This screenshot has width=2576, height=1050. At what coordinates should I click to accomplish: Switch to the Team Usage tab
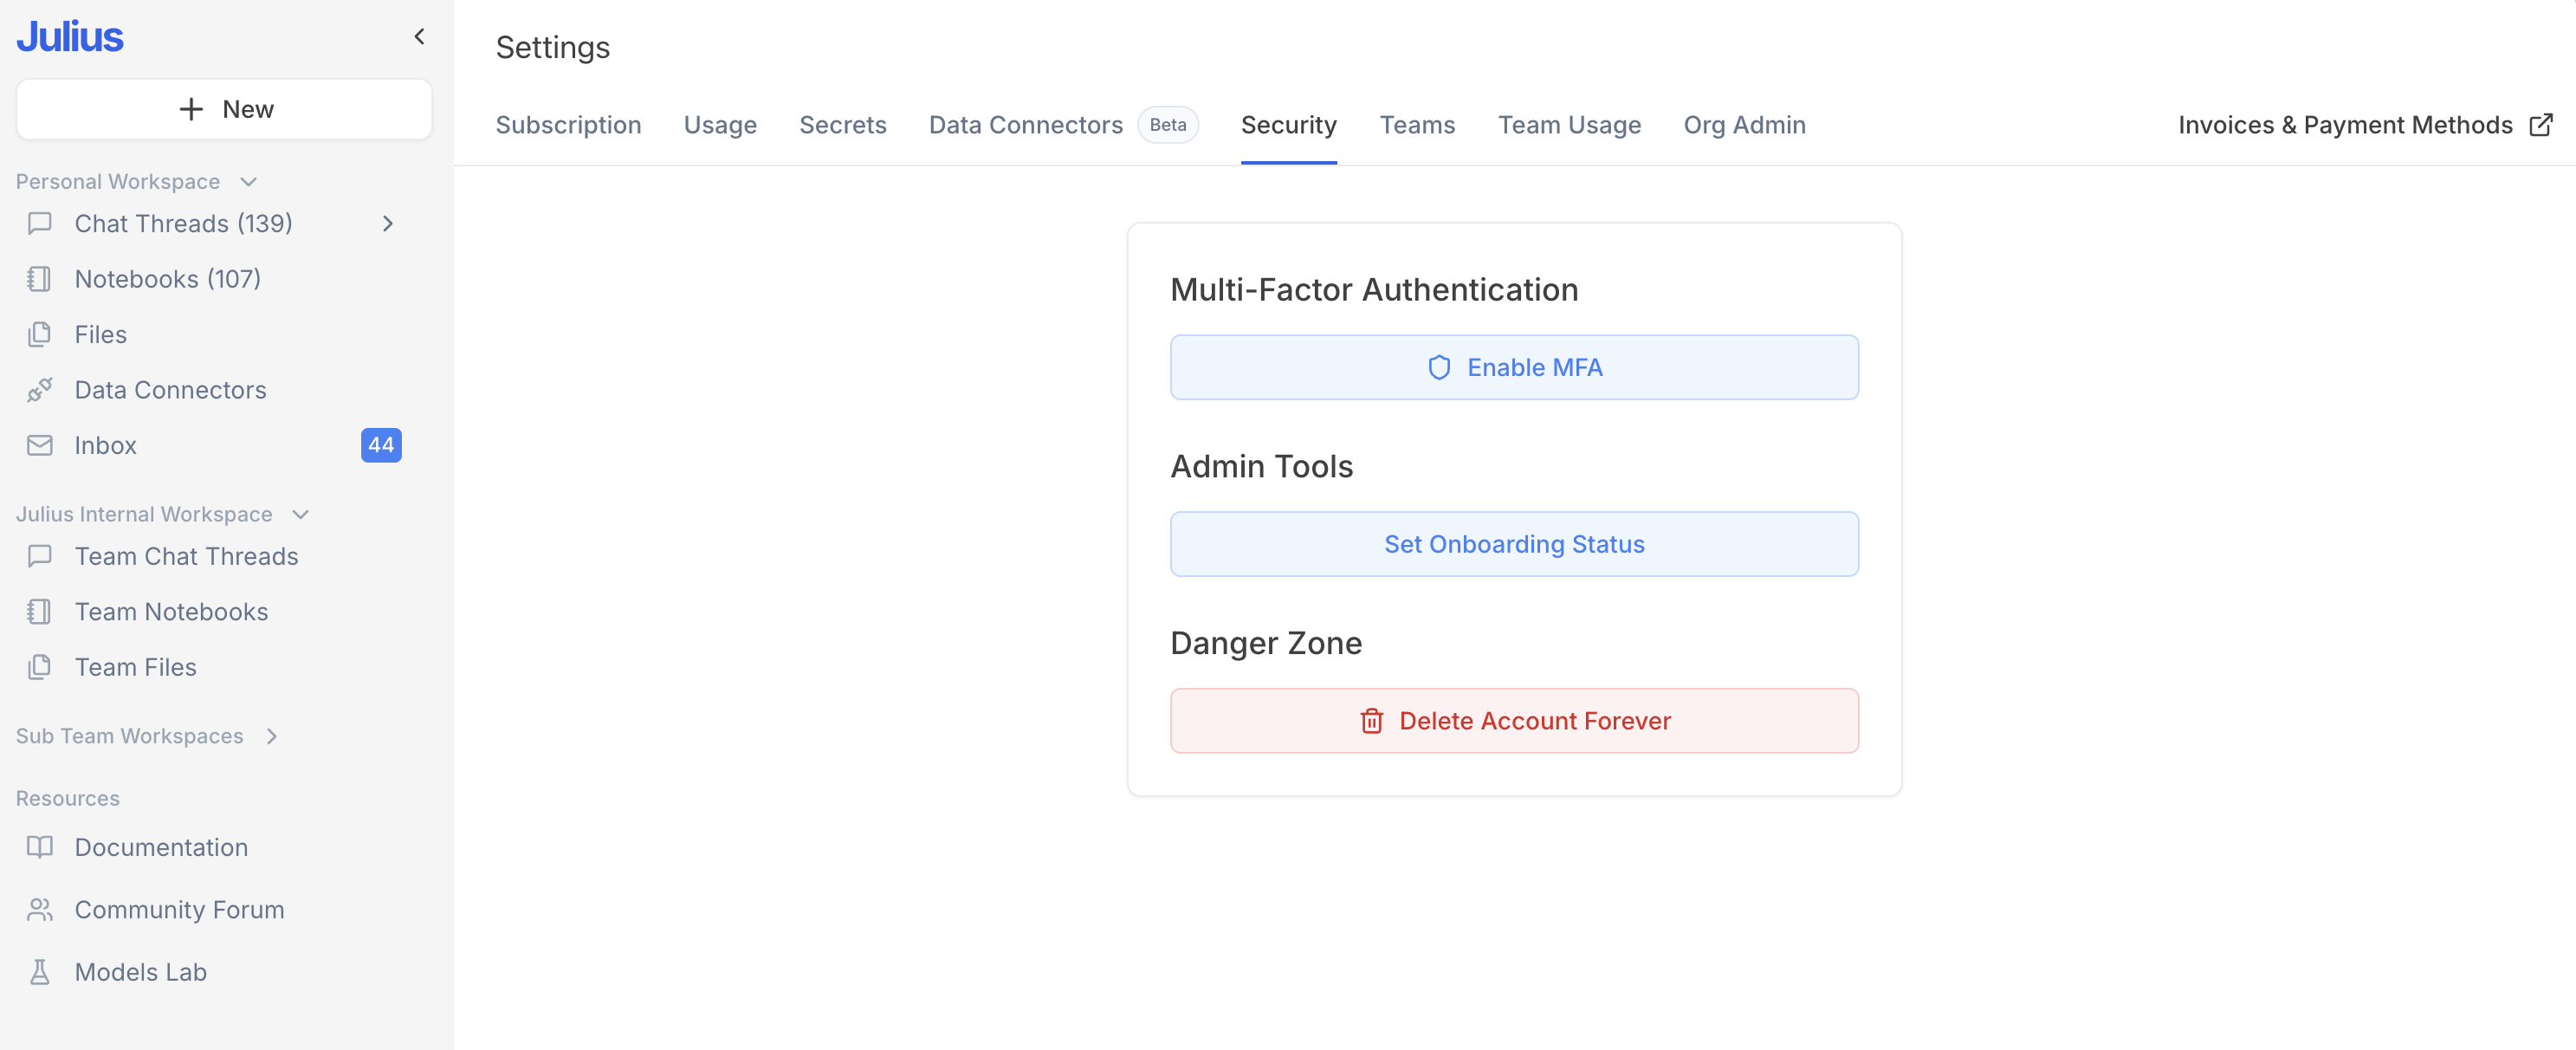pyautogui.click(x=1569, y=125)
